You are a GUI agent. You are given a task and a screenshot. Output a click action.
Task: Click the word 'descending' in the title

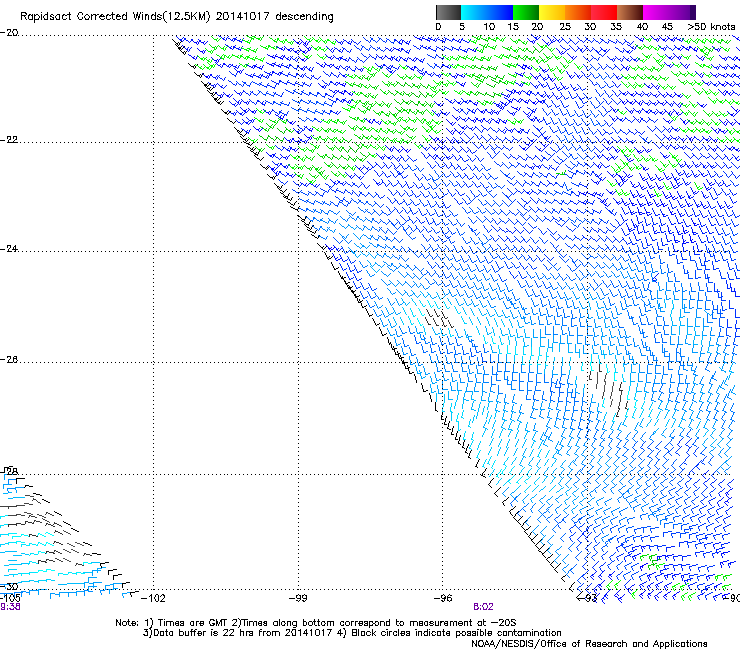304,16
